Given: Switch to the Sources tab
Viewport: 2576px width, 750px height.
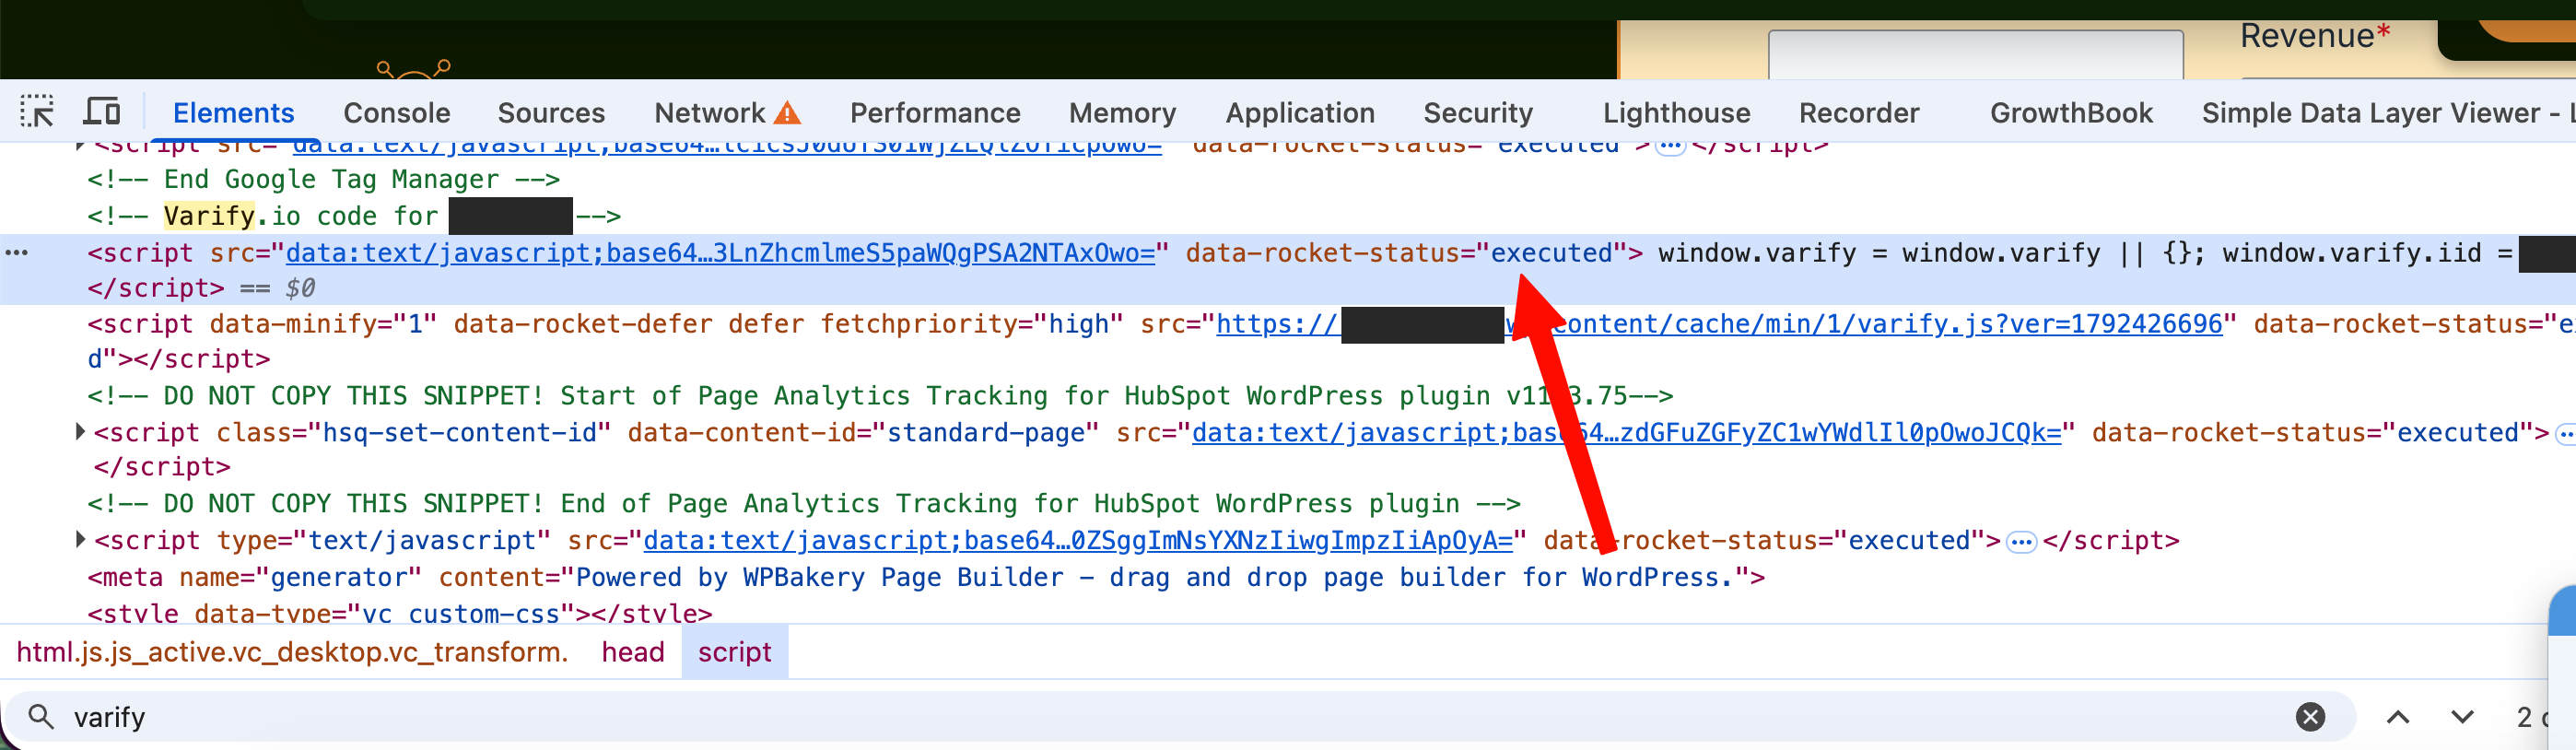Looking at the screenshot, I should click(x=551, y=113).
